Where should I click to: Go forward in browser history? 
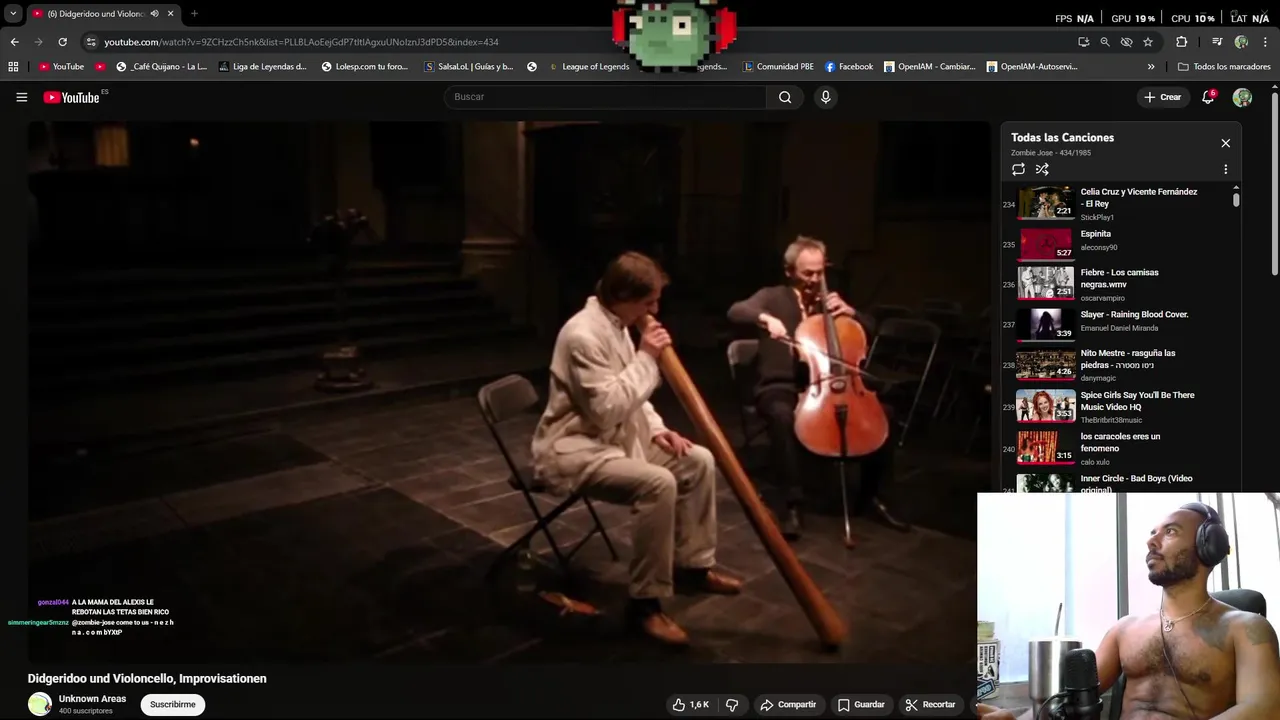click(38, 42)
